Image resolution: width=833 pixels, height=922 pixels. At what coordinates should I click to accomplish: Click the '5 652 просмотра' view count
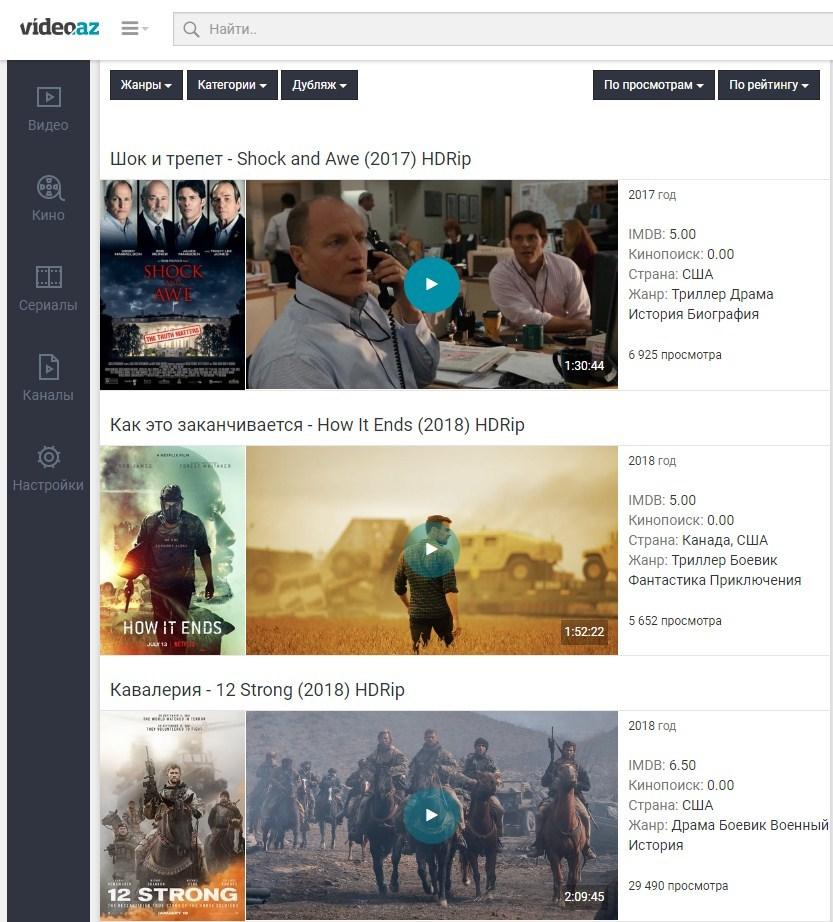[x=675, y=621]
